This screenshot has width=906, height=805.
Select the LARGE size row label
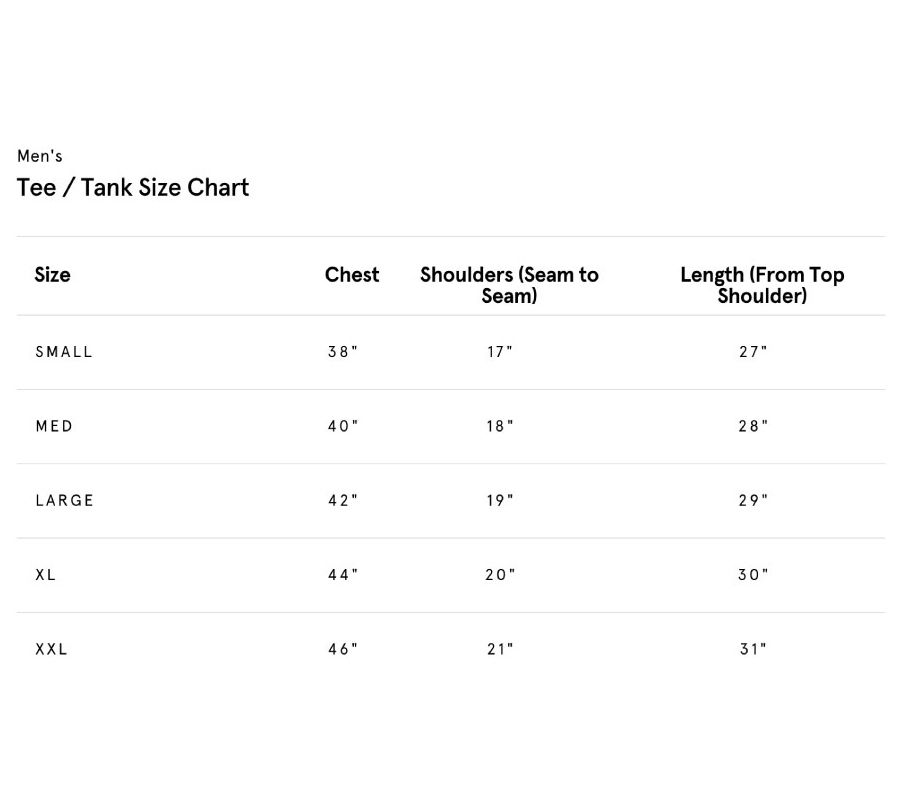point(65,501)
